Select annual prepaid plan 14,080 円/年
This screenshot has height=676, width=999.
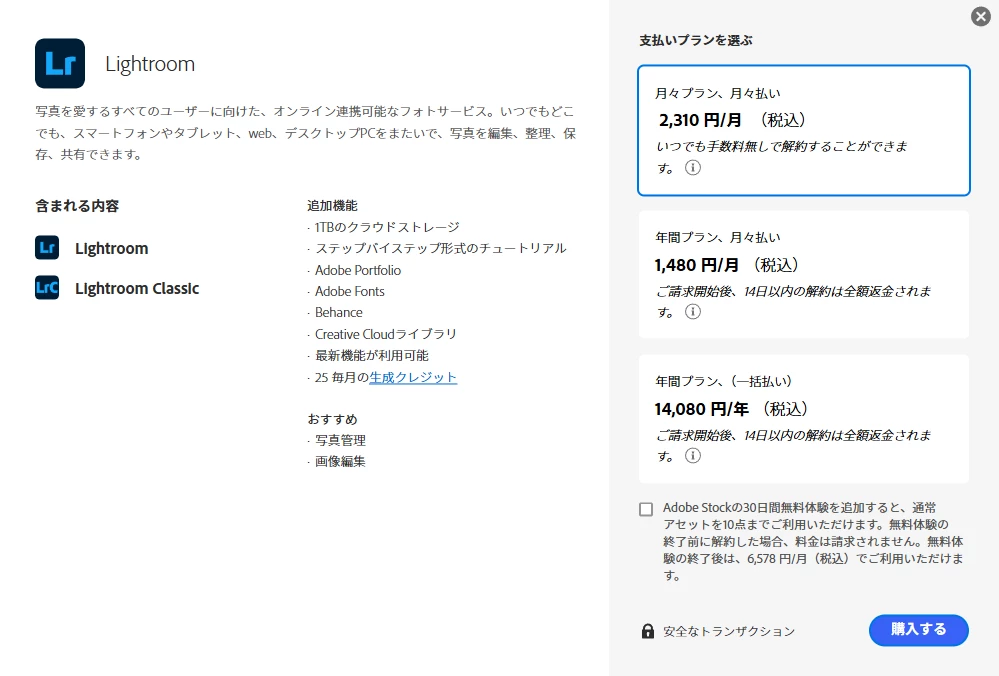[803, 419]
